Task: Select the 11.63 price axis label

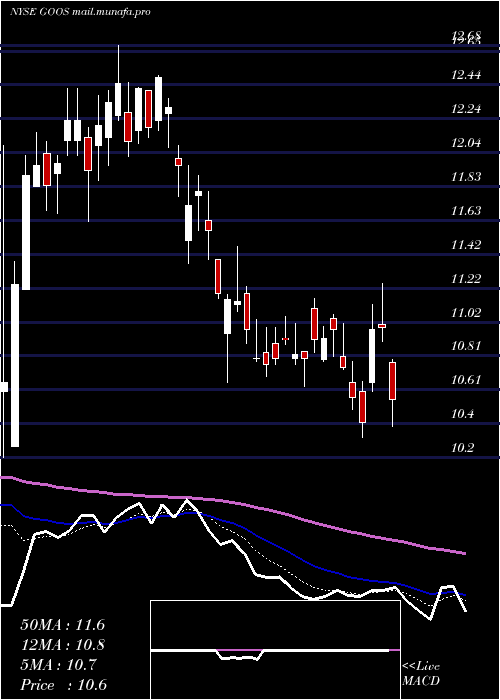Action: [x=466, y=211]
